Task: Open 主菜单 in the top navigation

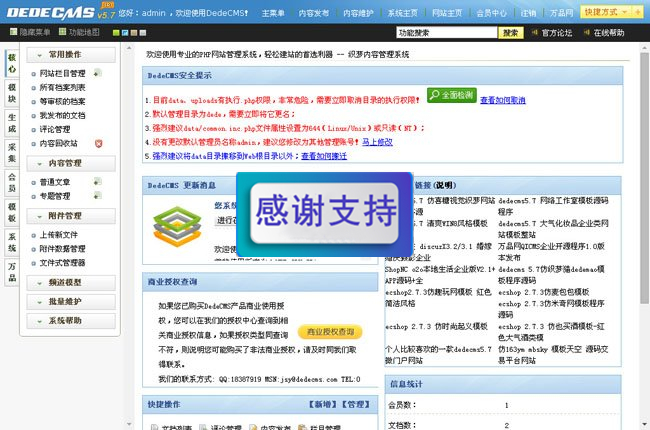Action: pyautogui.click(x=273, y=13)
